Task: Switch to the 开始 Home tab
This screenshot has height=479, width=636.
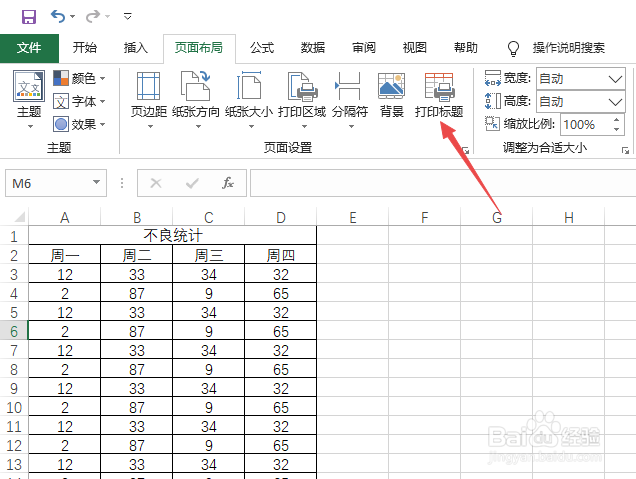Action: click(85, 48)
